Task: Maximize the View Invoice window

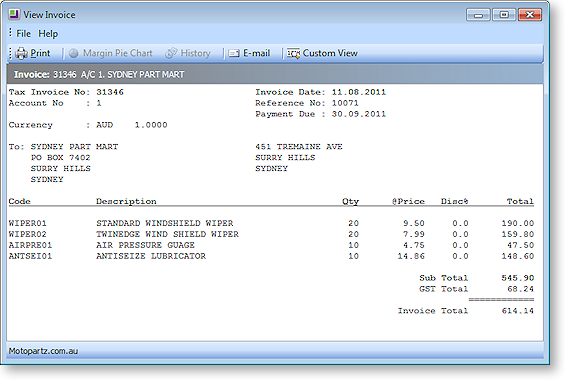Action: [504, 14]
